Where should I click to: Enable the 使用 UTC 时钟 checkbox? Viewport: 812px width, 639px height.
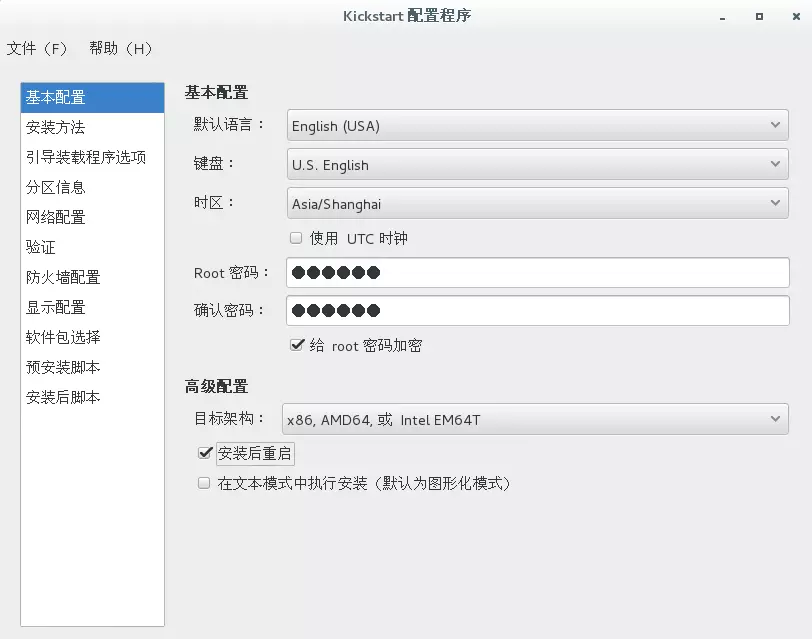(296, 238)
